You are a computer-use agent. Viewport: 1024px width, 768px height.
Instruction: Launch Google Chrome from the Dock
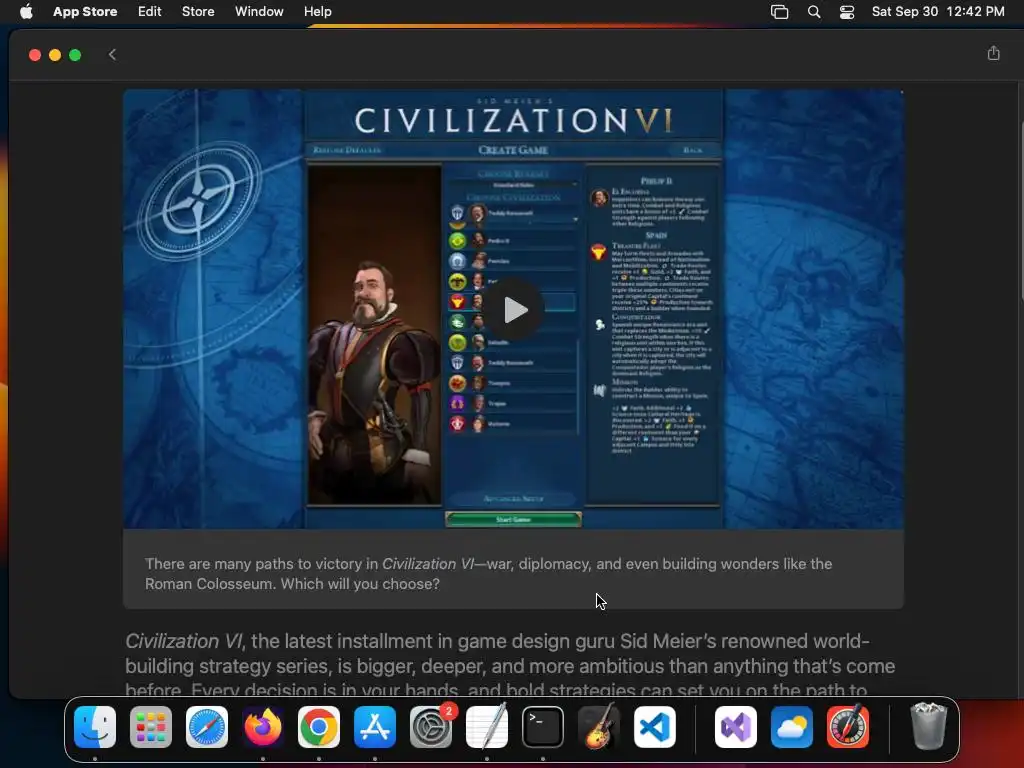[x=319, y=726]
